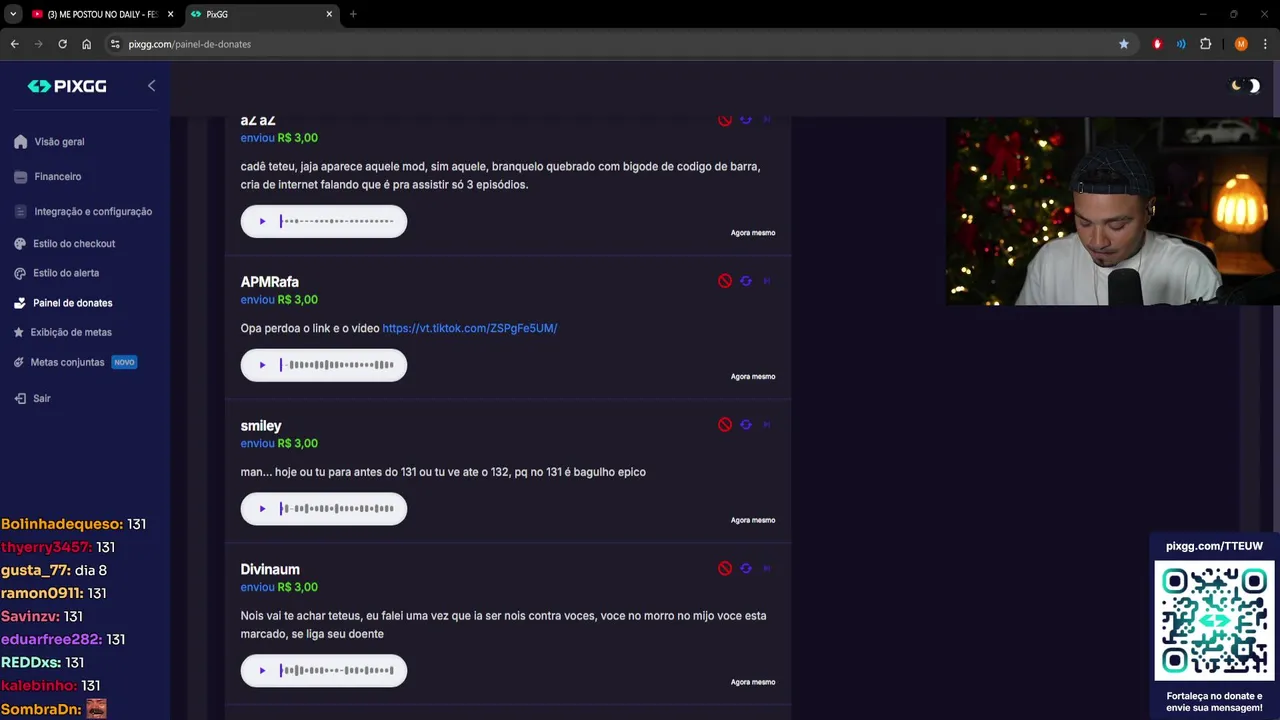Open the Financeiro section
The image size is (1280, 720).
[x=58, y=177]
